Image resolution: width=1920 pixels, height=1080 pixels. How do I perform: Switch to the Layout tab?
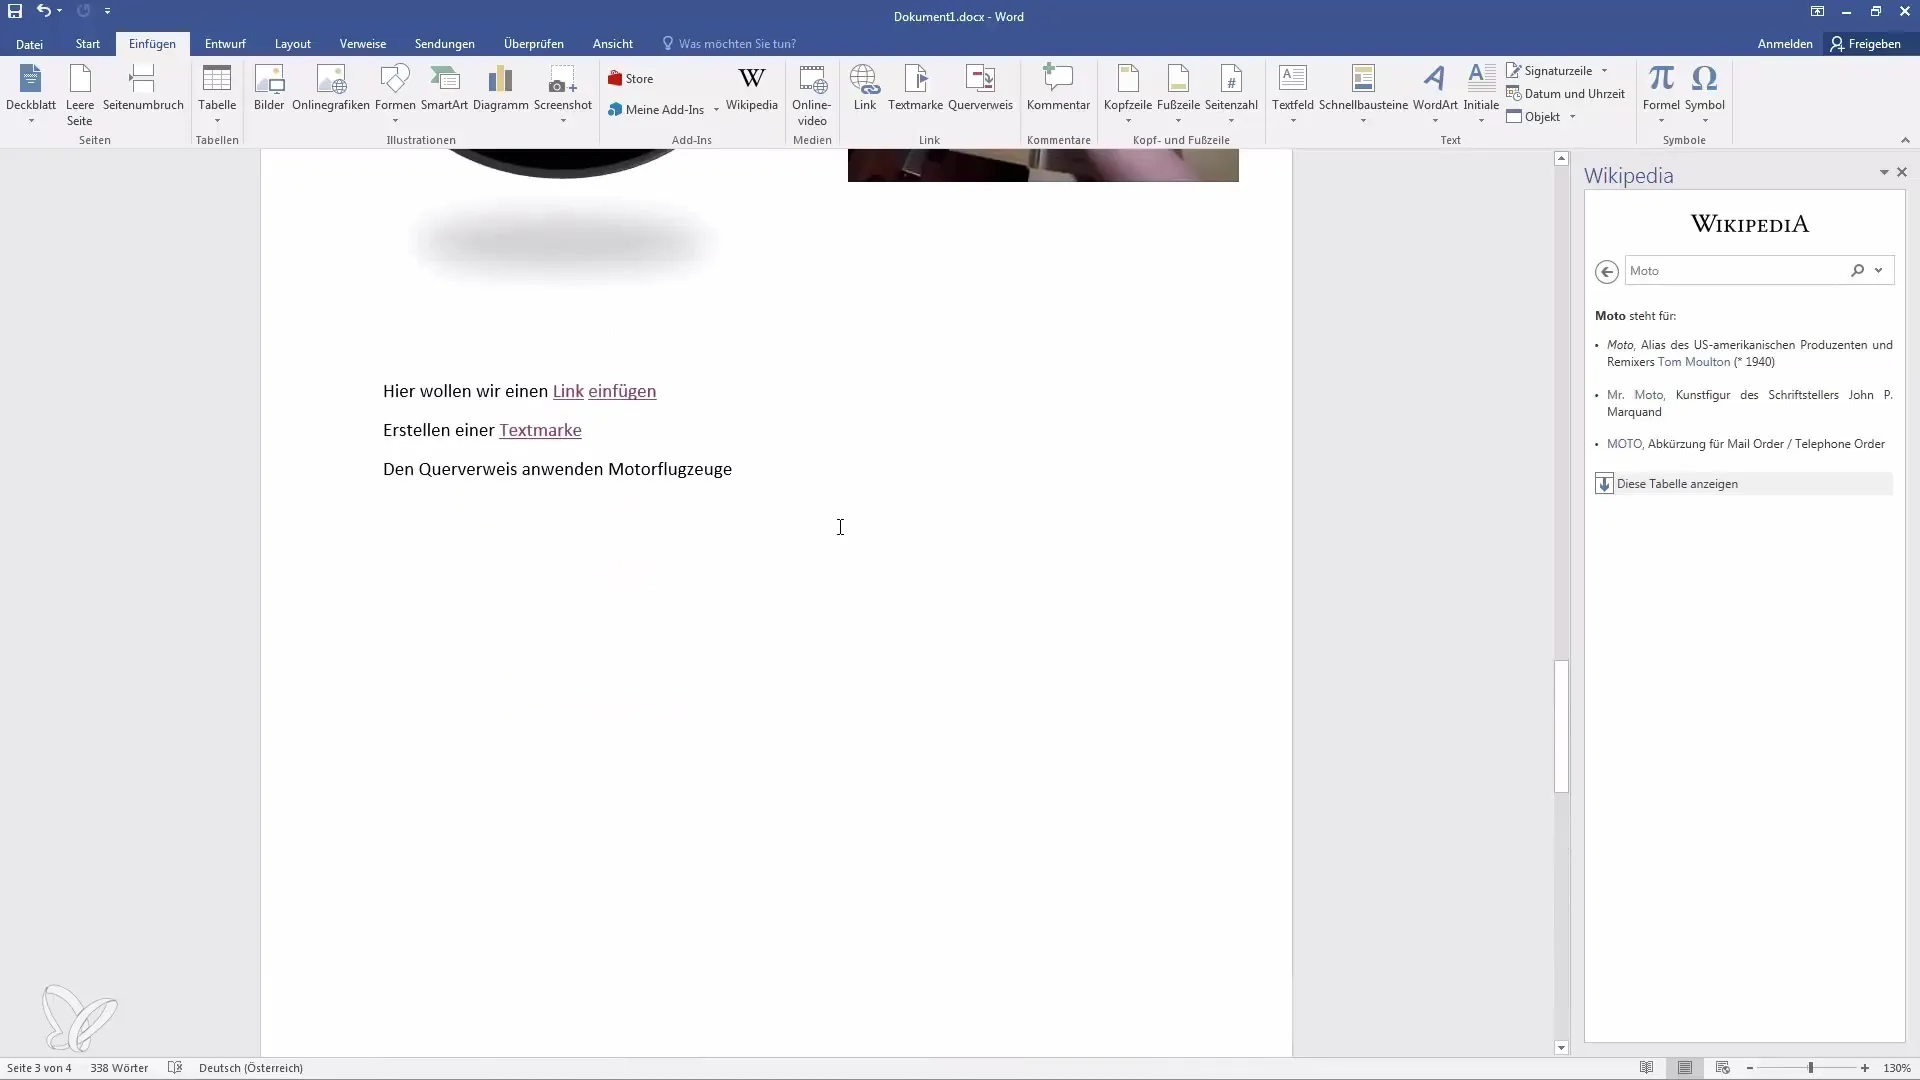point(293,44)
